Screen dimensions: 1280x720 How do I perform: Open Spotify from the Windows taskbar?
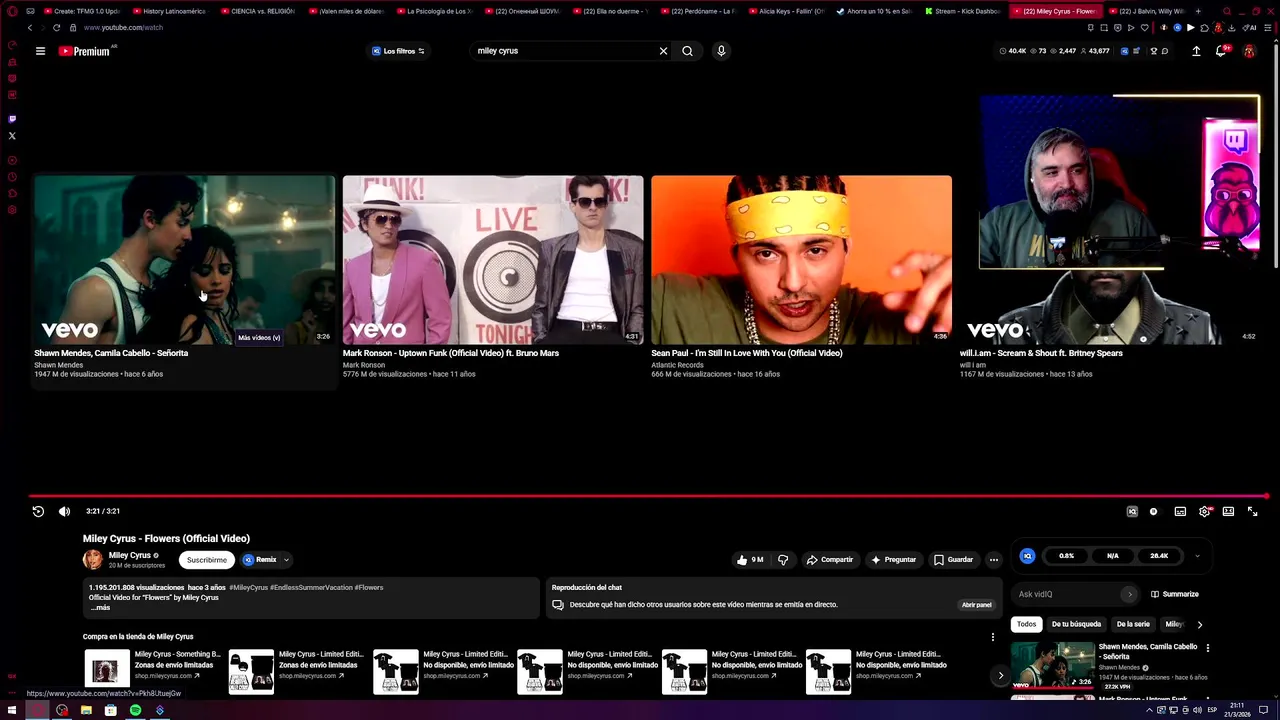pos(135,710)
